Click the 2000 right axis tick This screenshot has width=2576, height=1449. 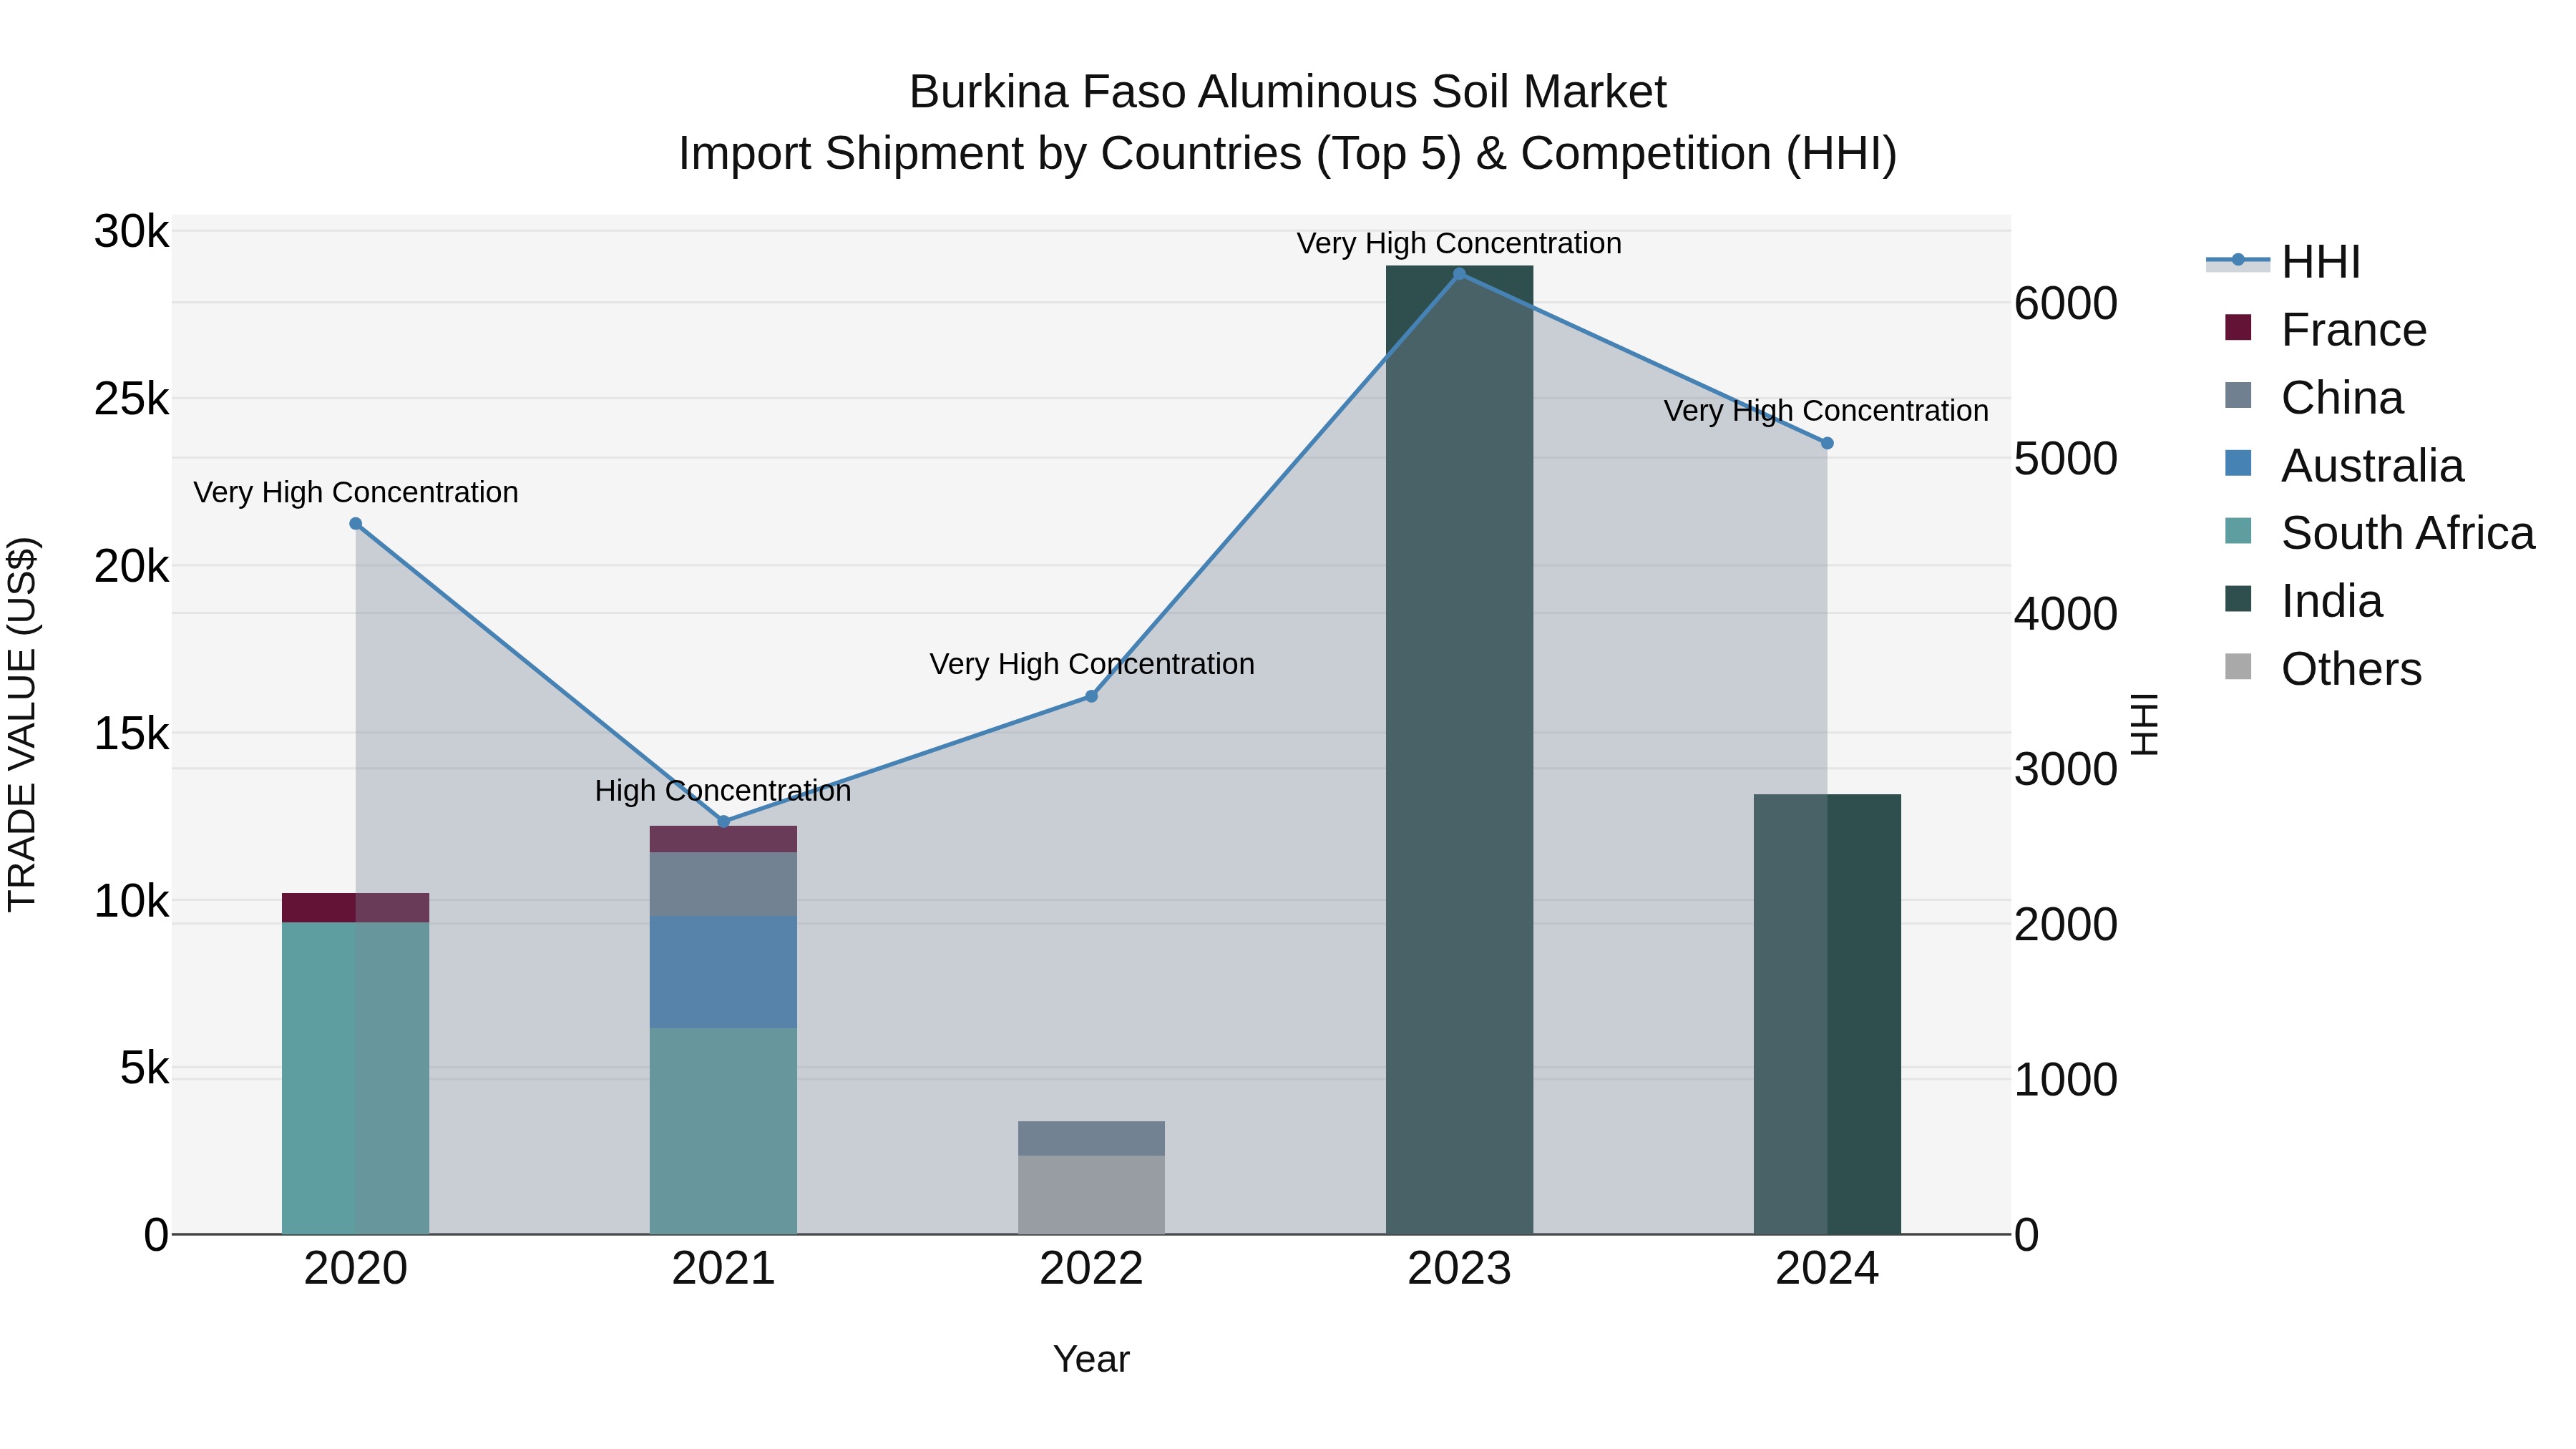pos(2066,924)
